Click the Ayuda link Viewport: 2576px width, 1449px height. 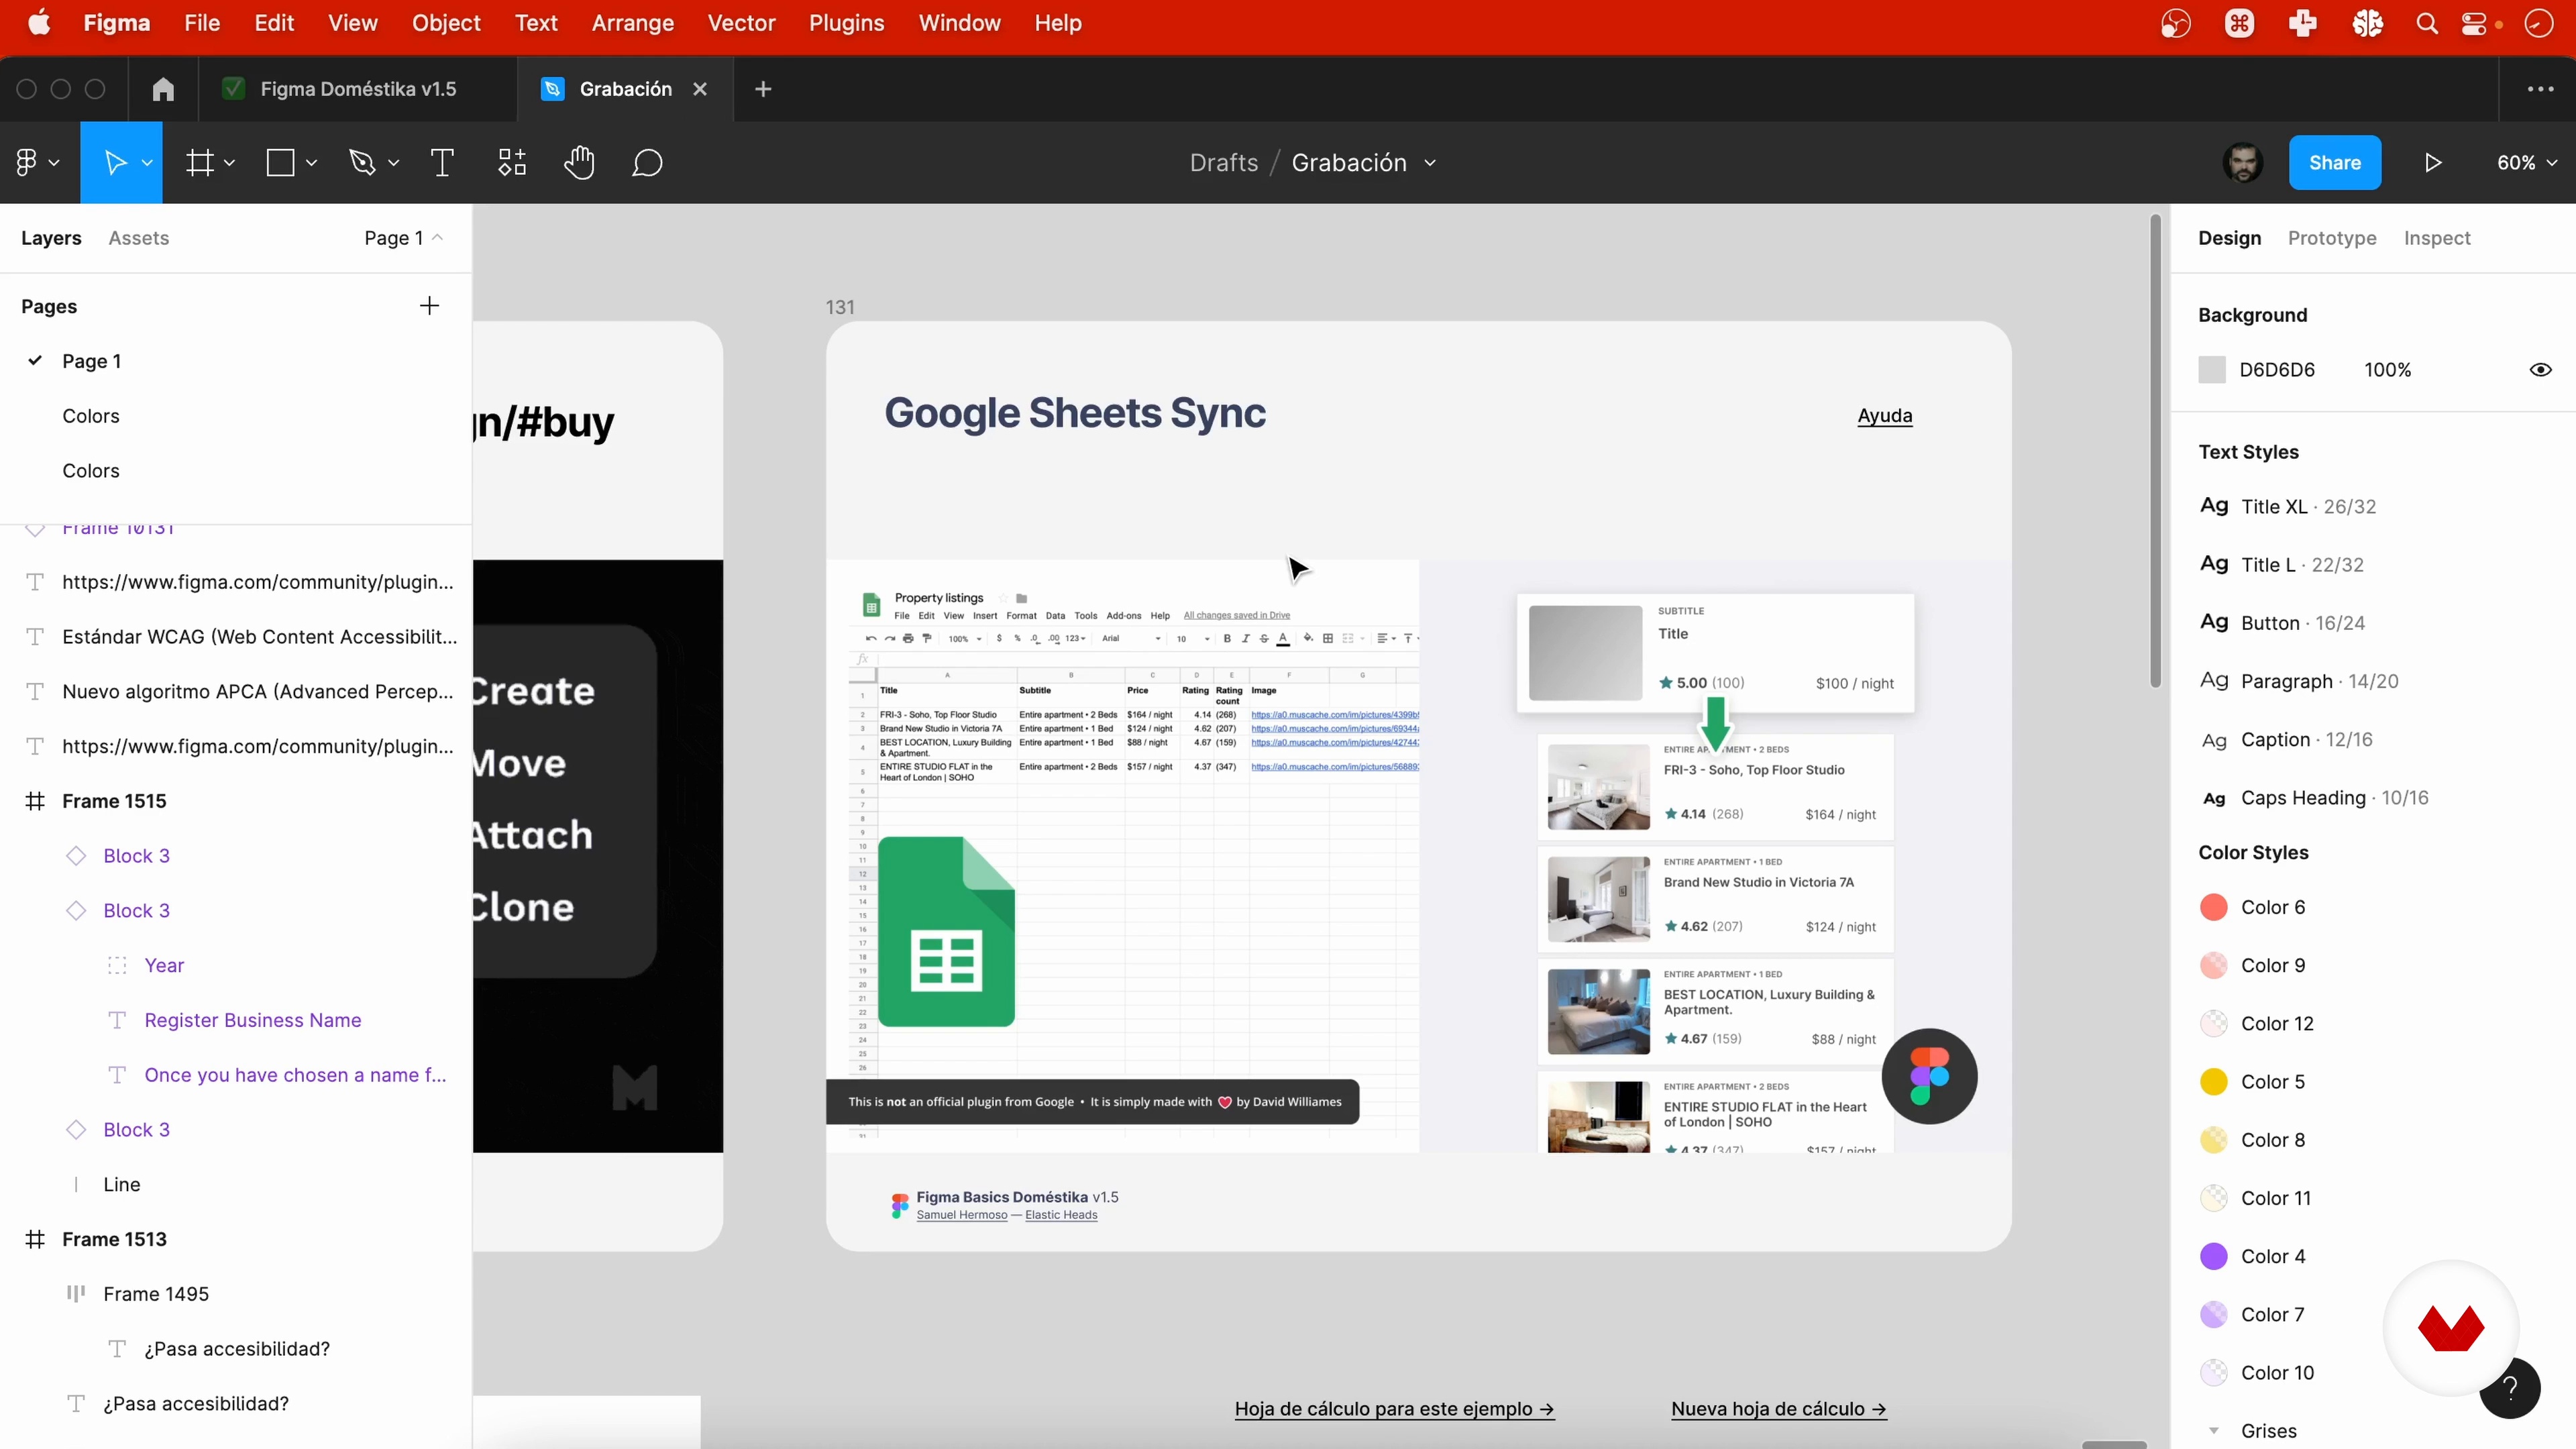(1885, 416)
